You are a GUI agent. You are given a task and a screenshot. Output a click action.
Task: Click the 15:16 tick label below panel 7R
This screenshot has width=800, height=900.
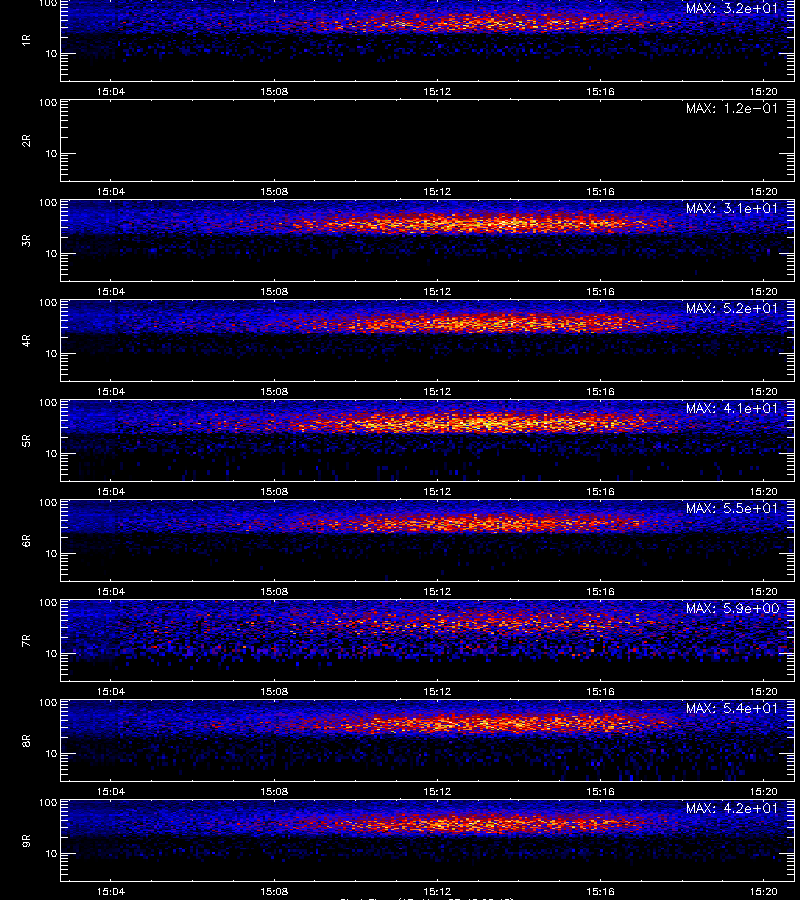pos(600,691)
